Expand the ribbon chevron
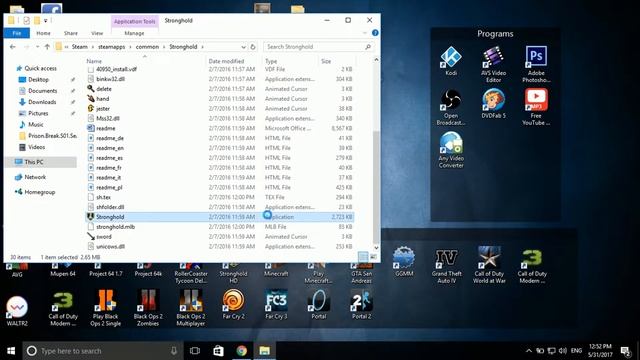Viewport: 640px width, 360px height. click(x=365, y=33)
